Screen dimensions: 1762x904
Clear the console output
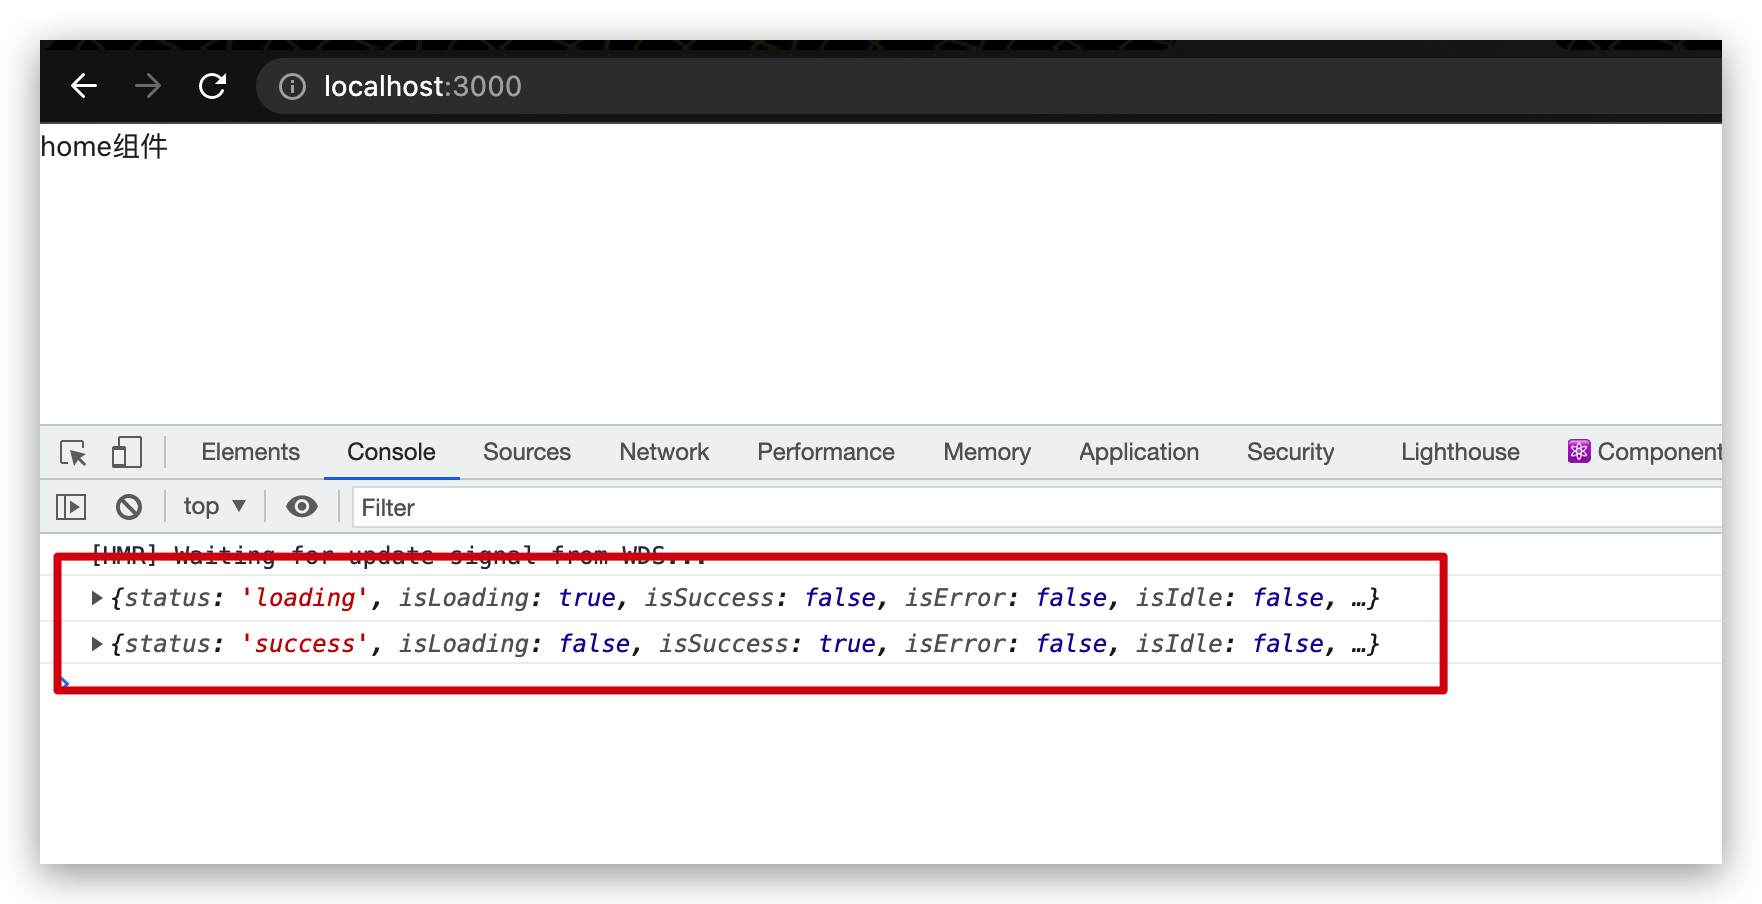[128, 506]
